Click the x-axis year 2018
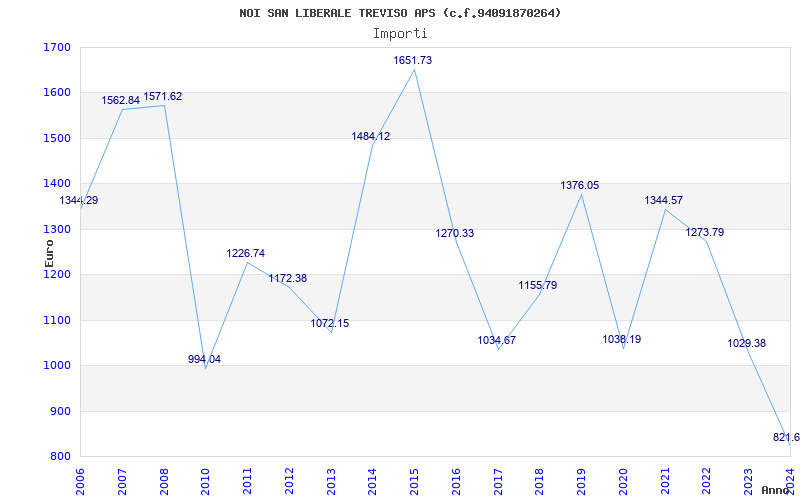 [x=540, y=482]
